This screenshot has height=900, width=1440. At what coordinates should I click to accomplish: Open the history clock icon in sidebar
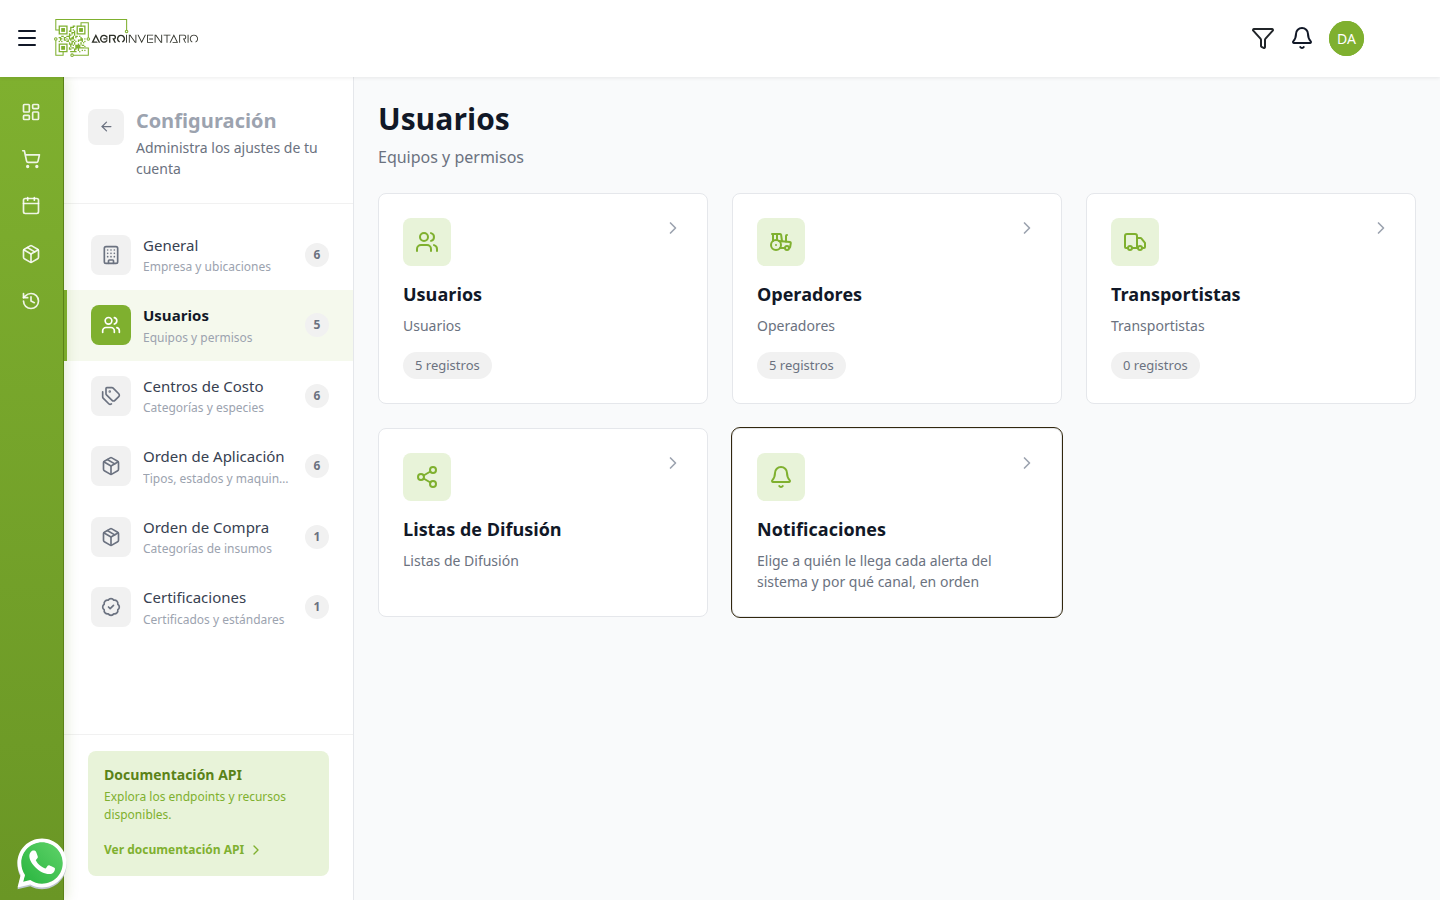click(31, 301)
